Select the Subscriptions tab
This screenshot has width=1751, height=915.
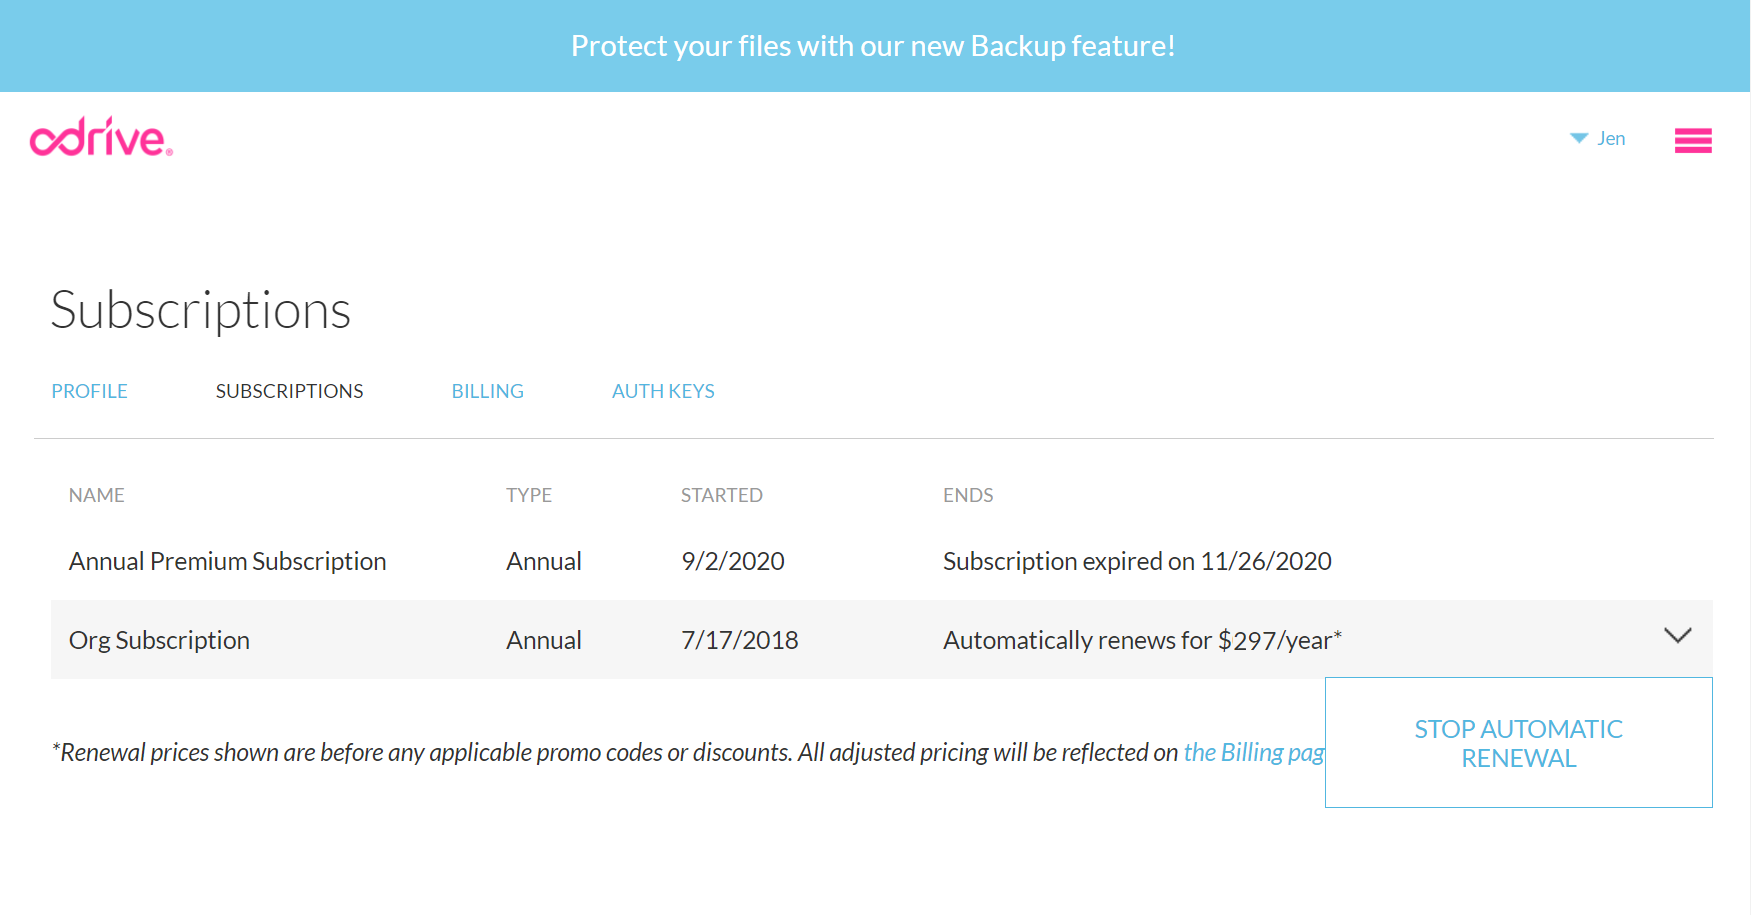[x=289, y=391]
